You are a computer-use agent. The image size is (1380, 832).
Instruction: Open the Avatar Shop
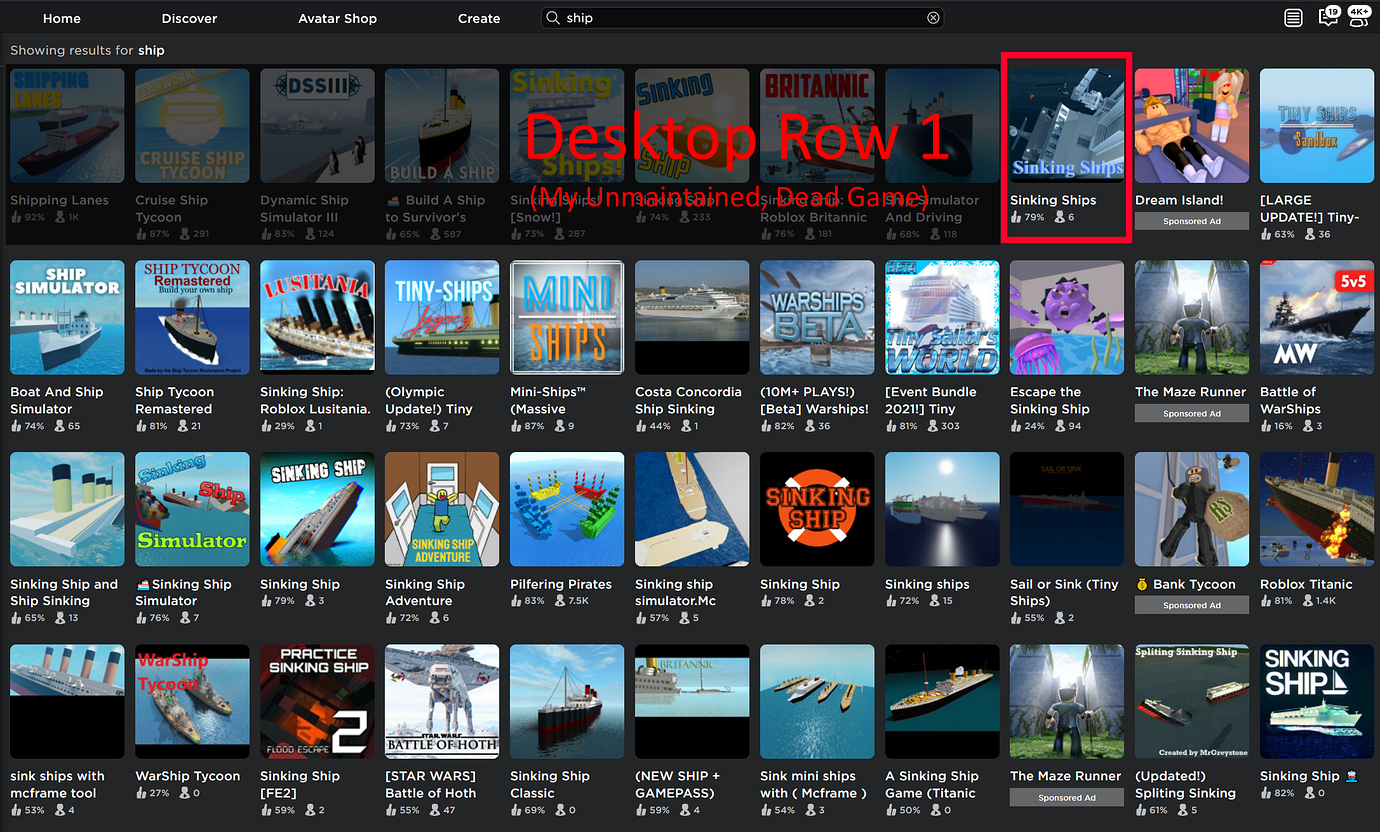tap(337, 18)
